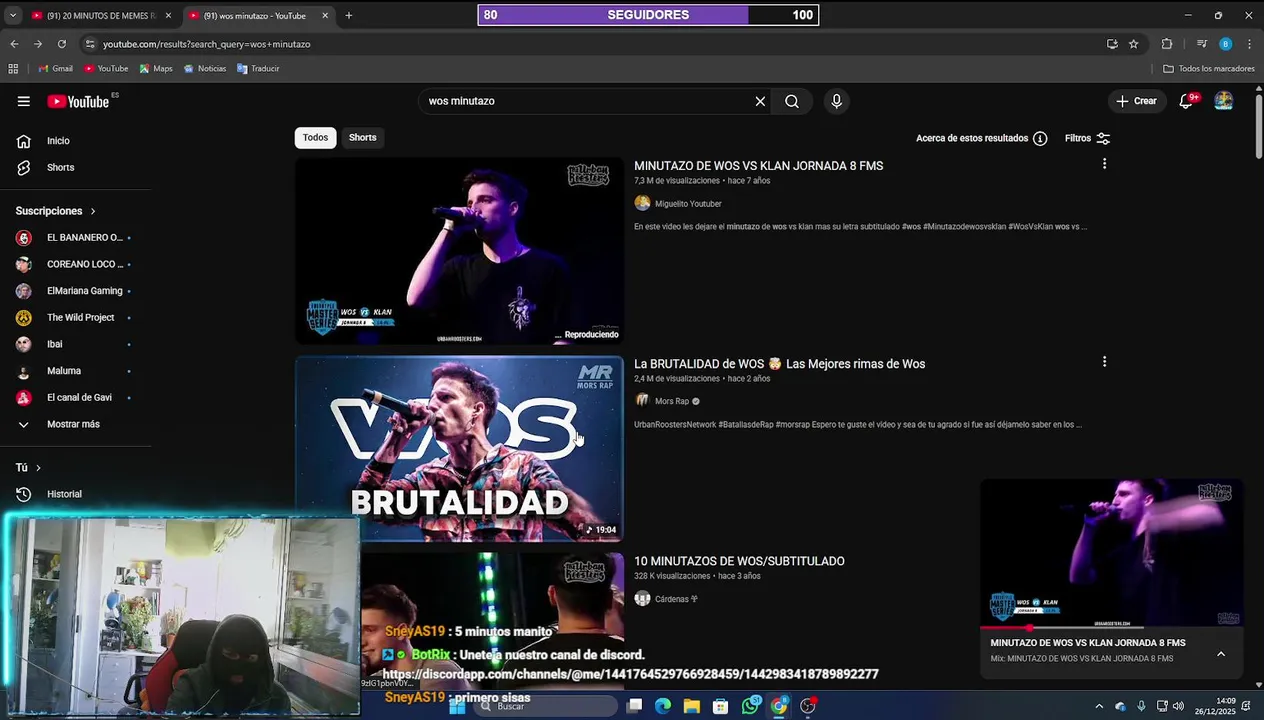Click the magnifier search button
Screen dimensions: 1264x720
(792, 101)
